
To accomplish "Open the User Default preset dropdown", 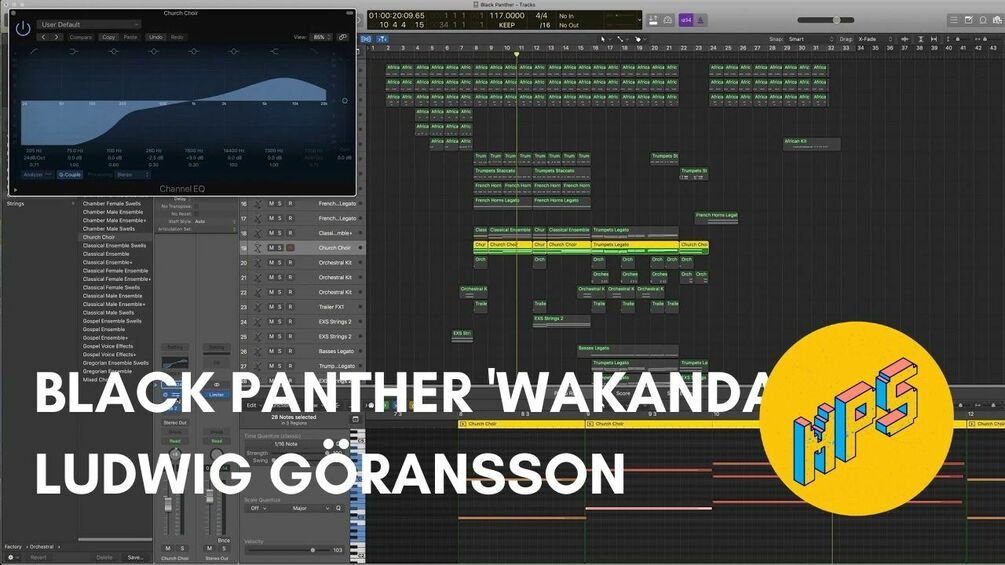I will pyautogui.click(x=88, y=24).
